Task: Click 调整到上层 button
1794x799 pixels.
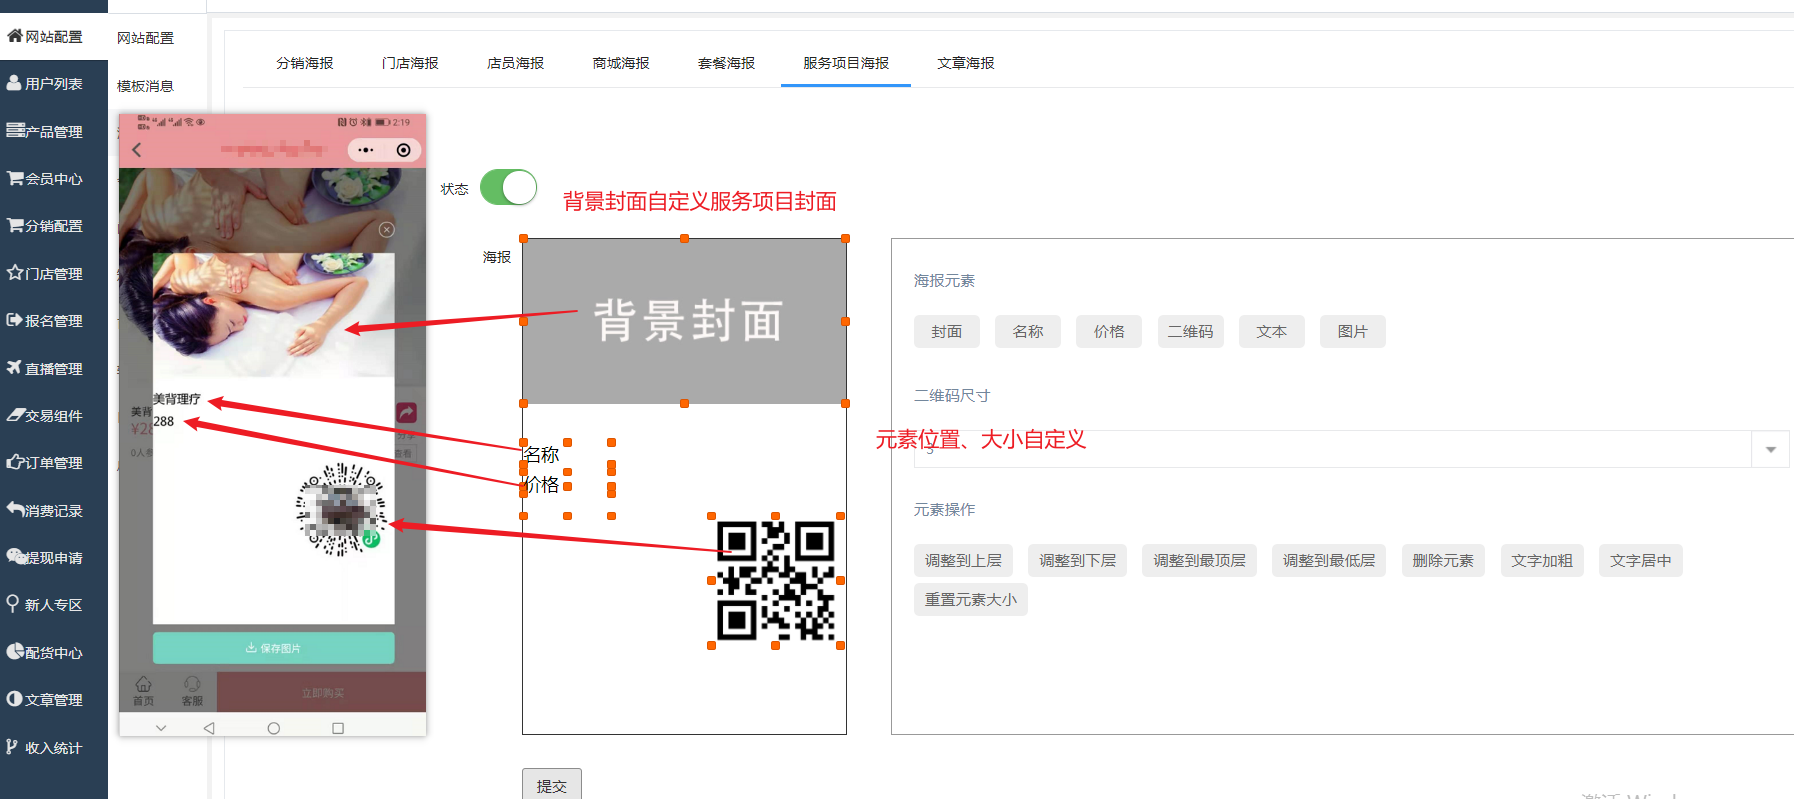Action: (963, 560)
